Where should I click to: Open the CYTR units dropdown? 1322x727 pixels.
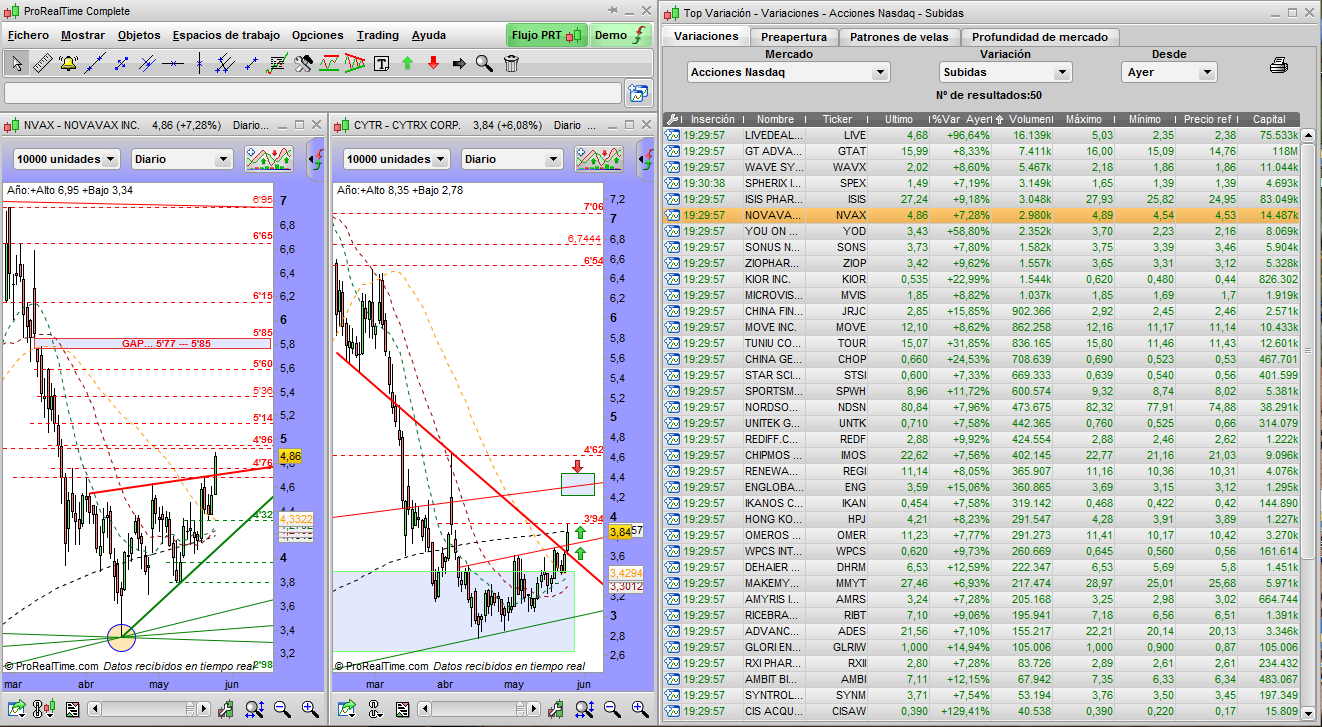pyautogui.click(x=397, y=159)
